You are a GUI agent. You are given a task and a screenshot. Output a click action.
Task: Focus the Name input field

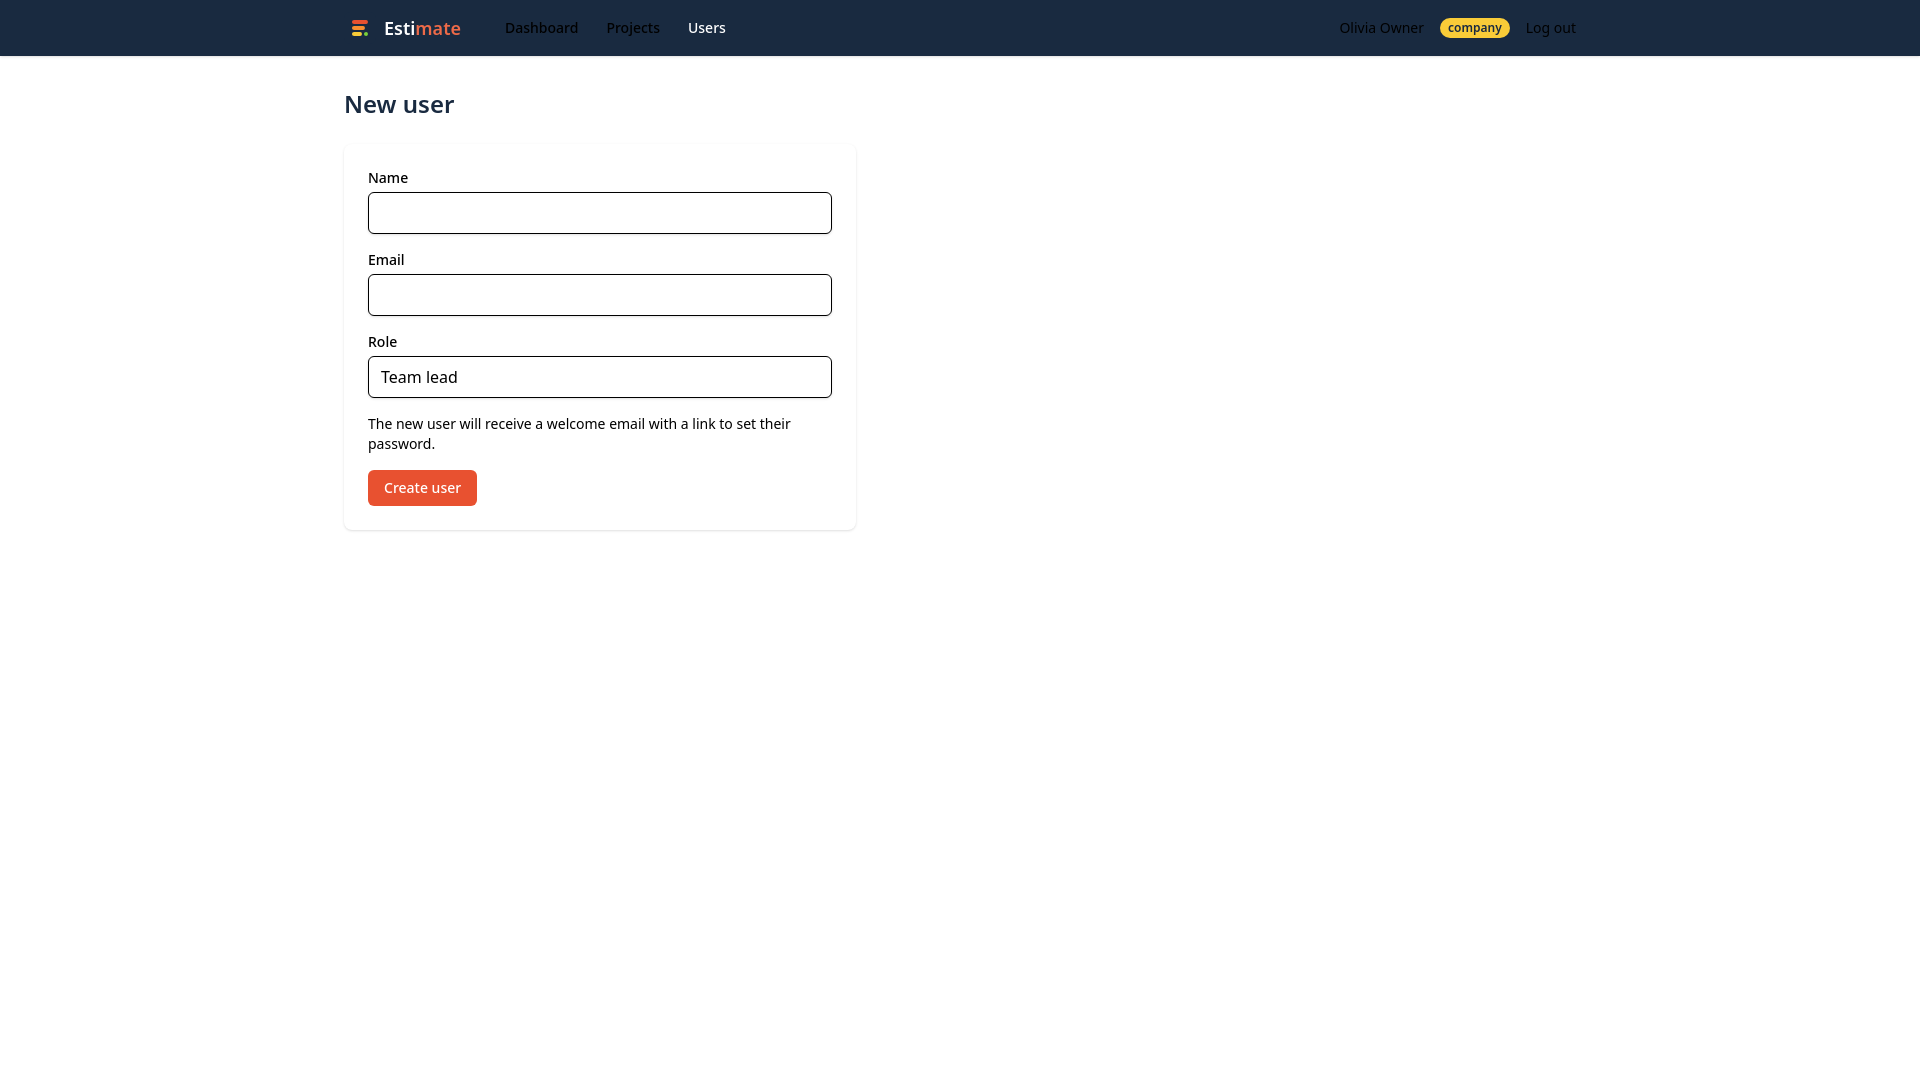click(600, 213)
